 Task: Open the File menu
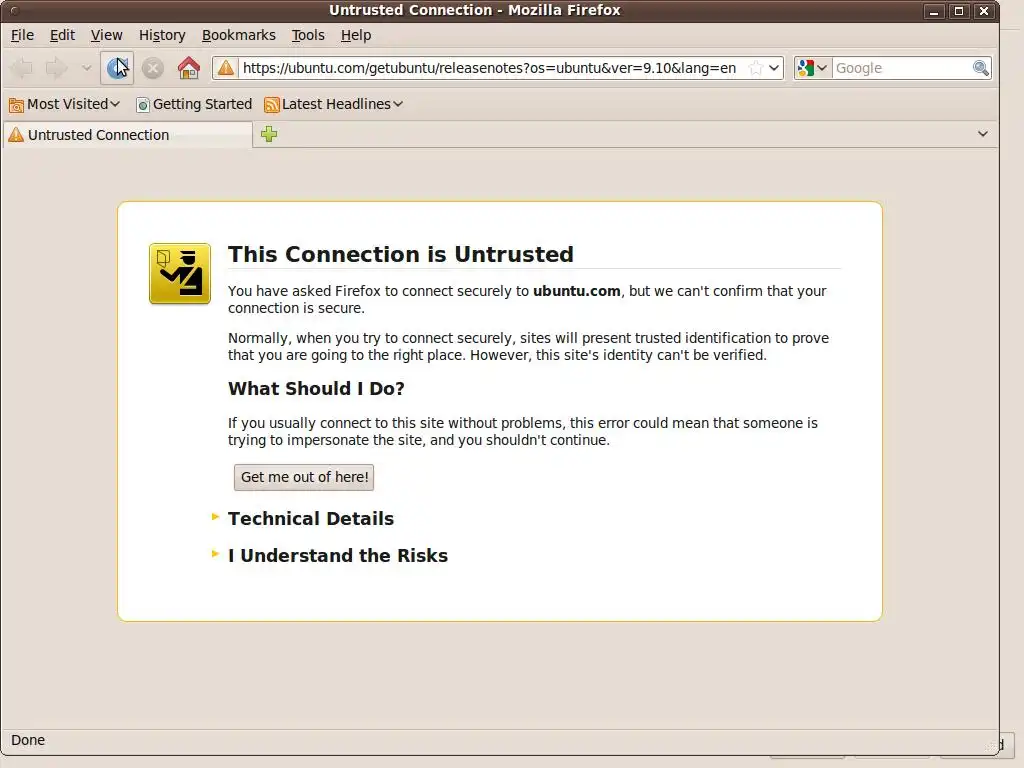click(x=22, y=35)
